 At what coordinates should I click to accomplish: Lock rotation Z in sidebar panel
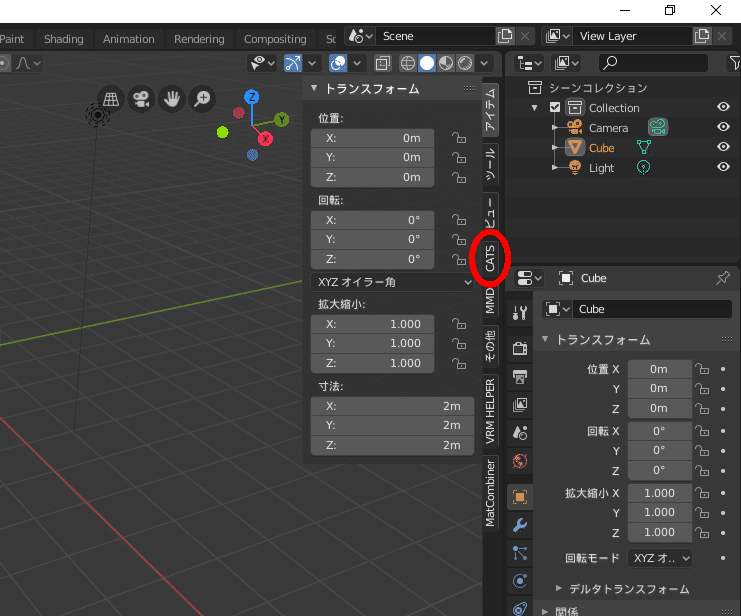[x=459, y=259]
